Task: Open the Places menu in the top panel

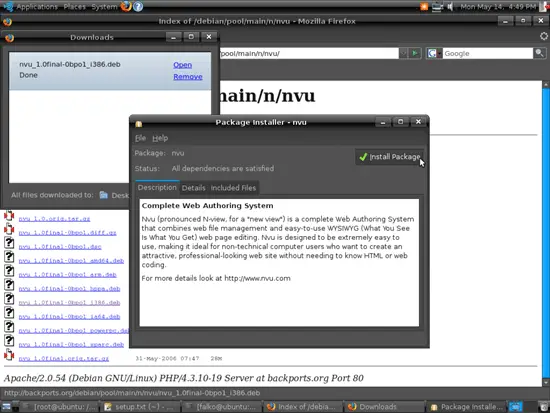Action: (x=74, y=7)
